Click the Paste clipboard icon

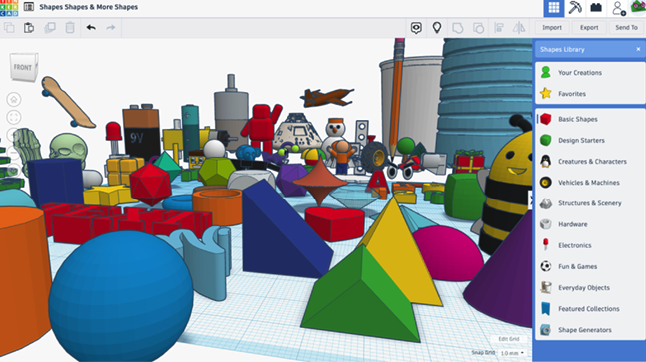(29, 28)
